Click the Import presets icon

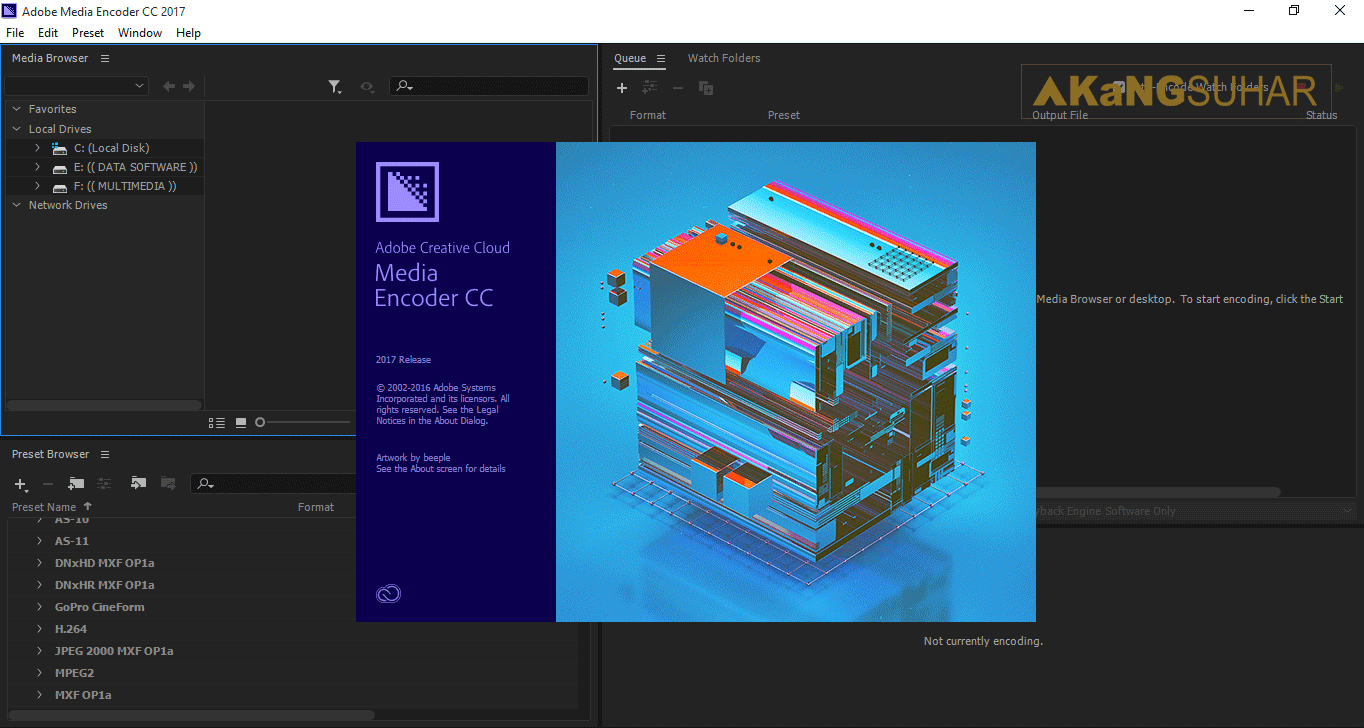click(x=138, y=483)
